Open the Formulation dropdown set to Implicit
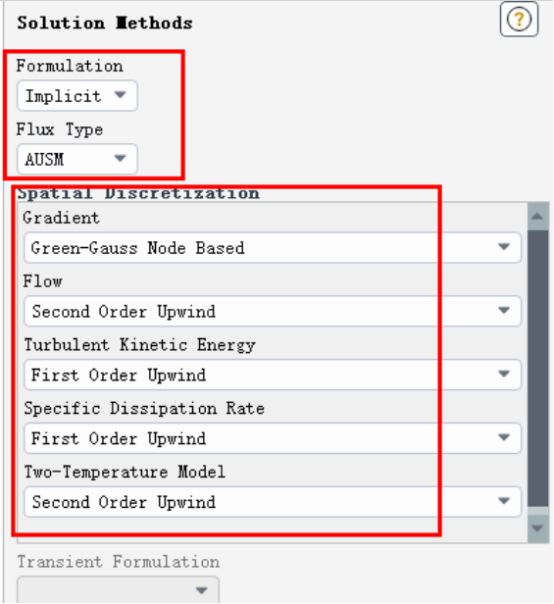 (77, 96)
